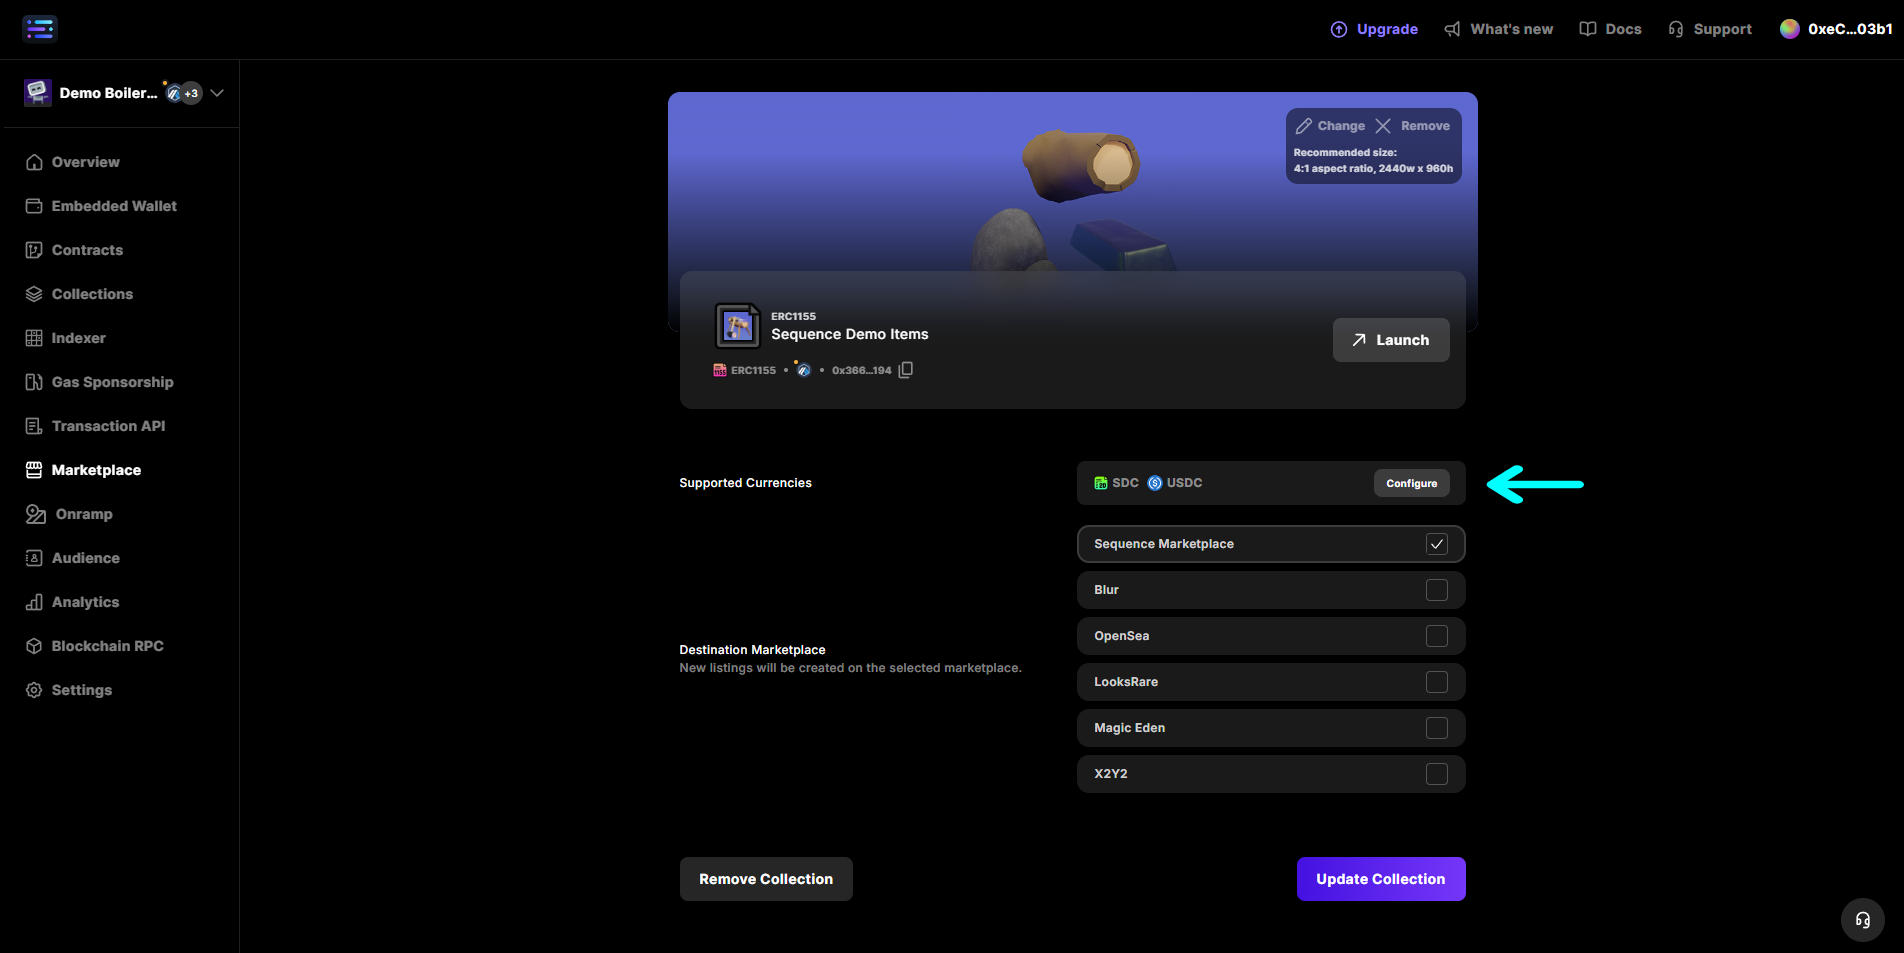Copy the 0x366...194 contract address
This screenshot has height=953, width=1904.
click(x=906, y=370)
